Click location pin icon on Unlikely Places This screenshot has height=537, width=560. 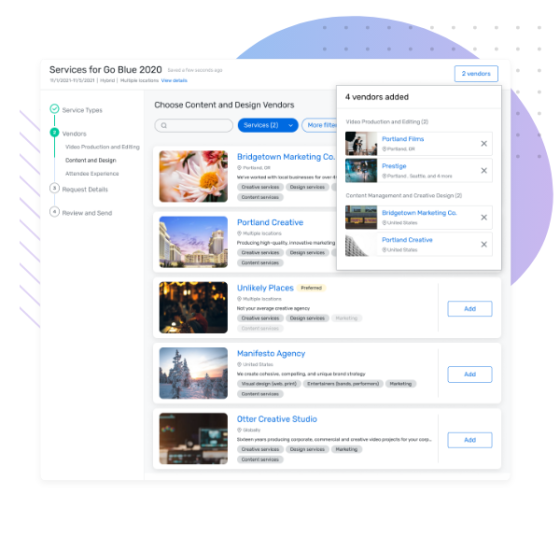(239, 299)
